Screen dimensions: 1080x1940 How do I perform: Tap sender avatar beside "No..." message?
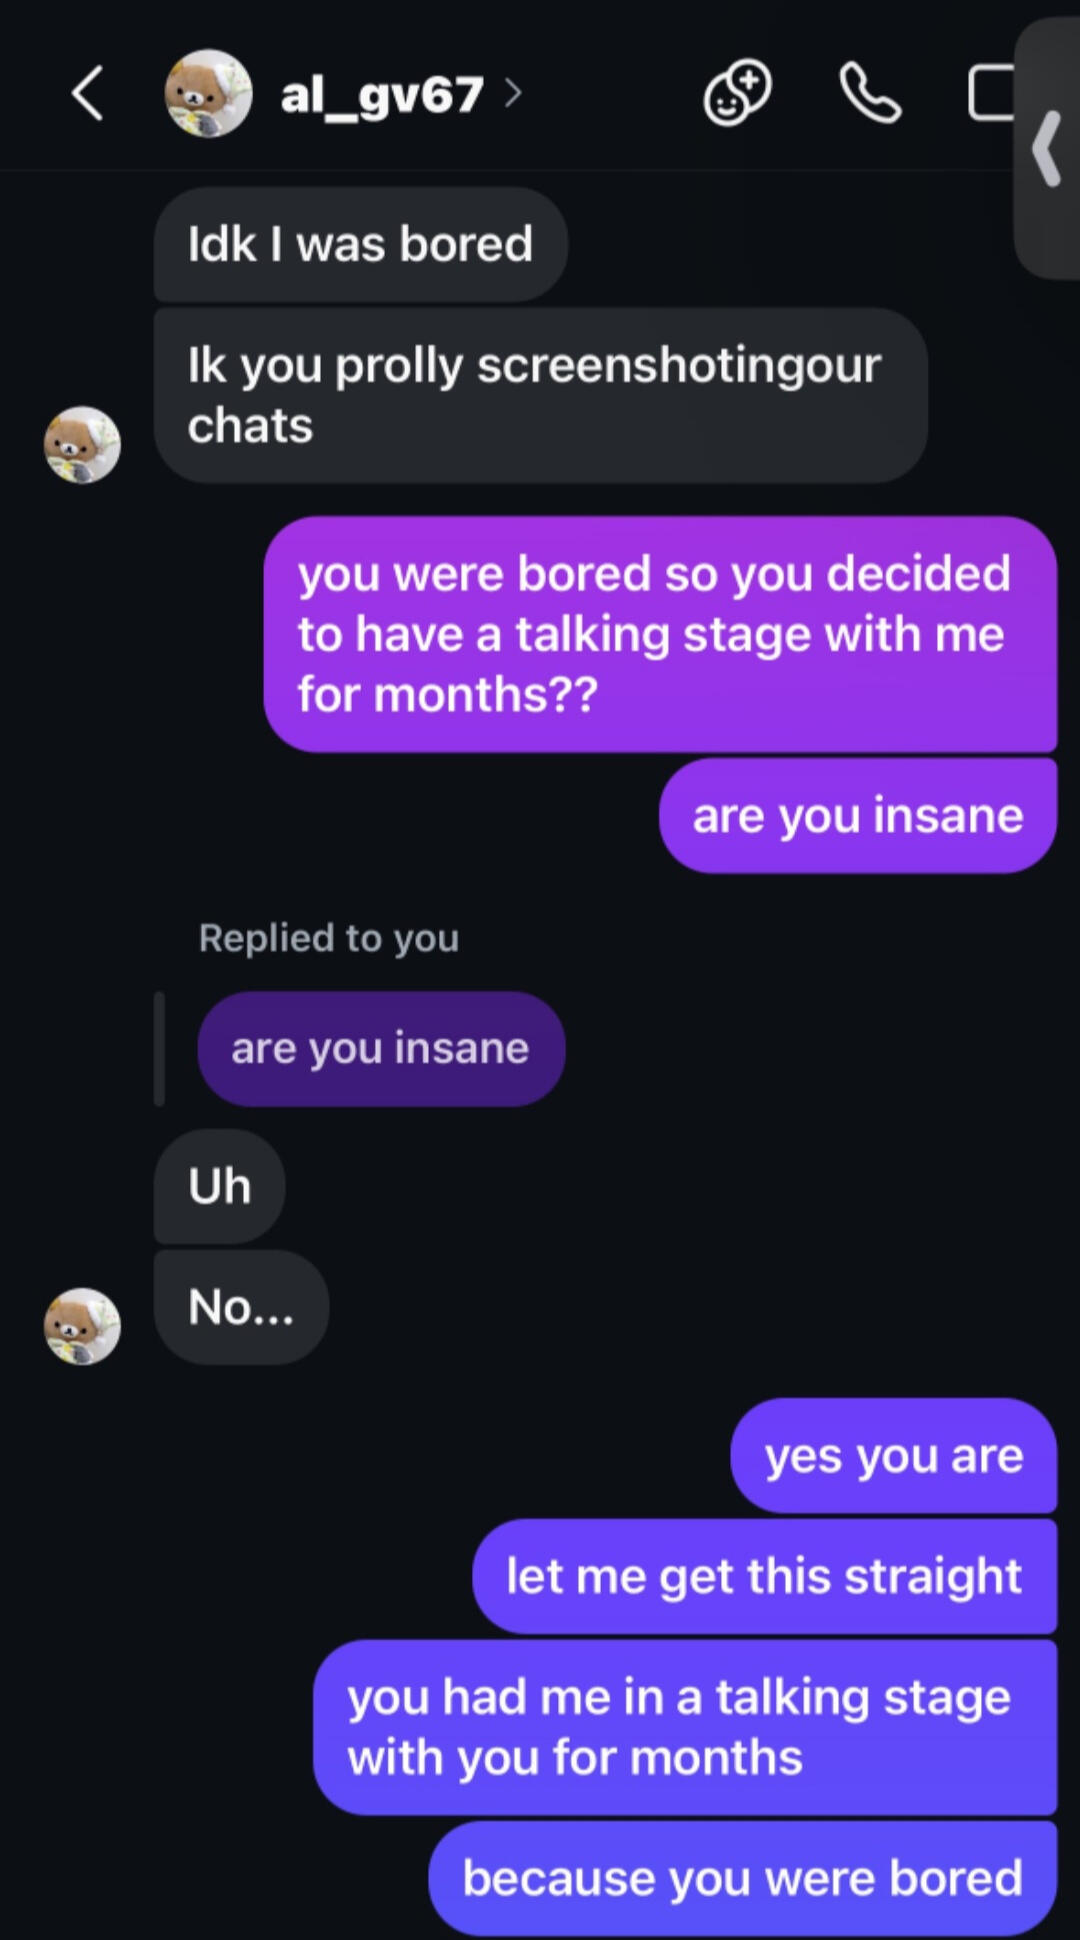point(82,1326)
